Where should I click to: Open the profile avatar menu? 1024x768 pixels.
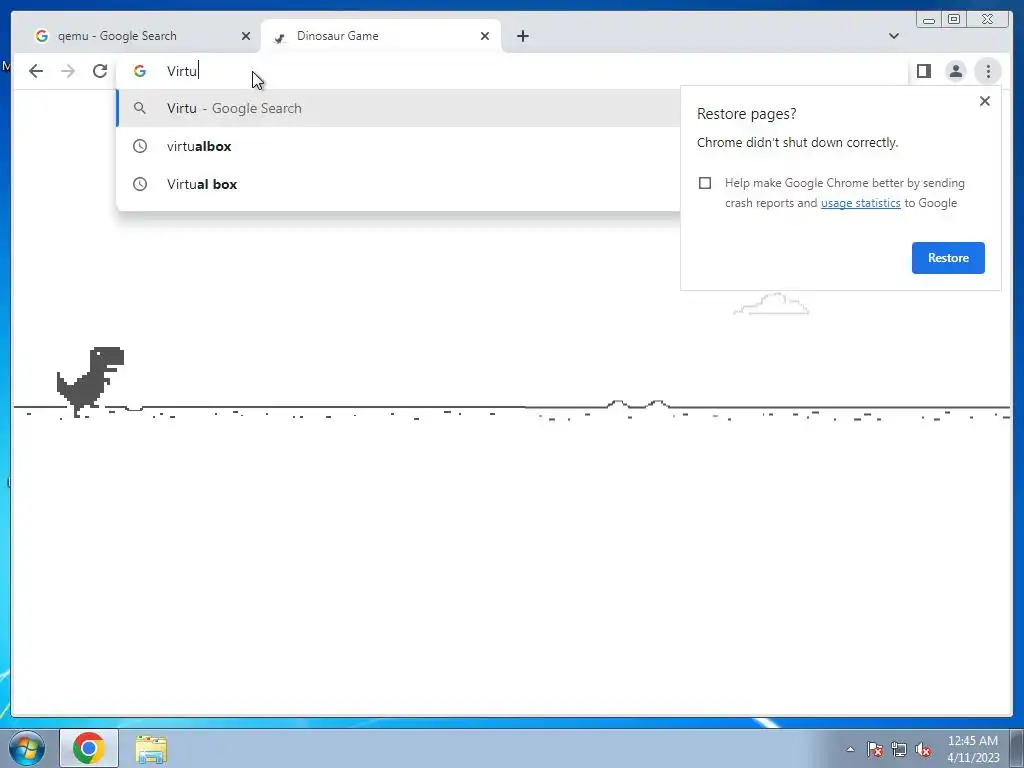click(x=955, y=71)
